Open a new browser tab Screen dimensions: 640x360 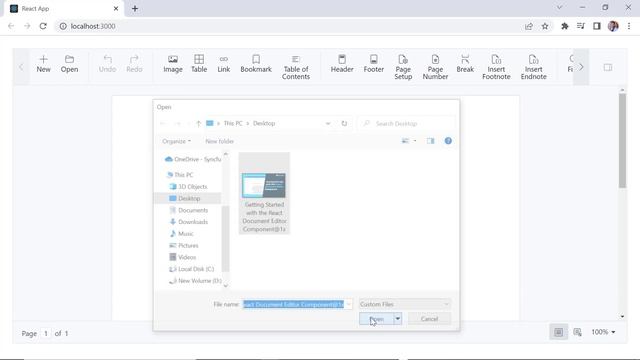(135, 8)
